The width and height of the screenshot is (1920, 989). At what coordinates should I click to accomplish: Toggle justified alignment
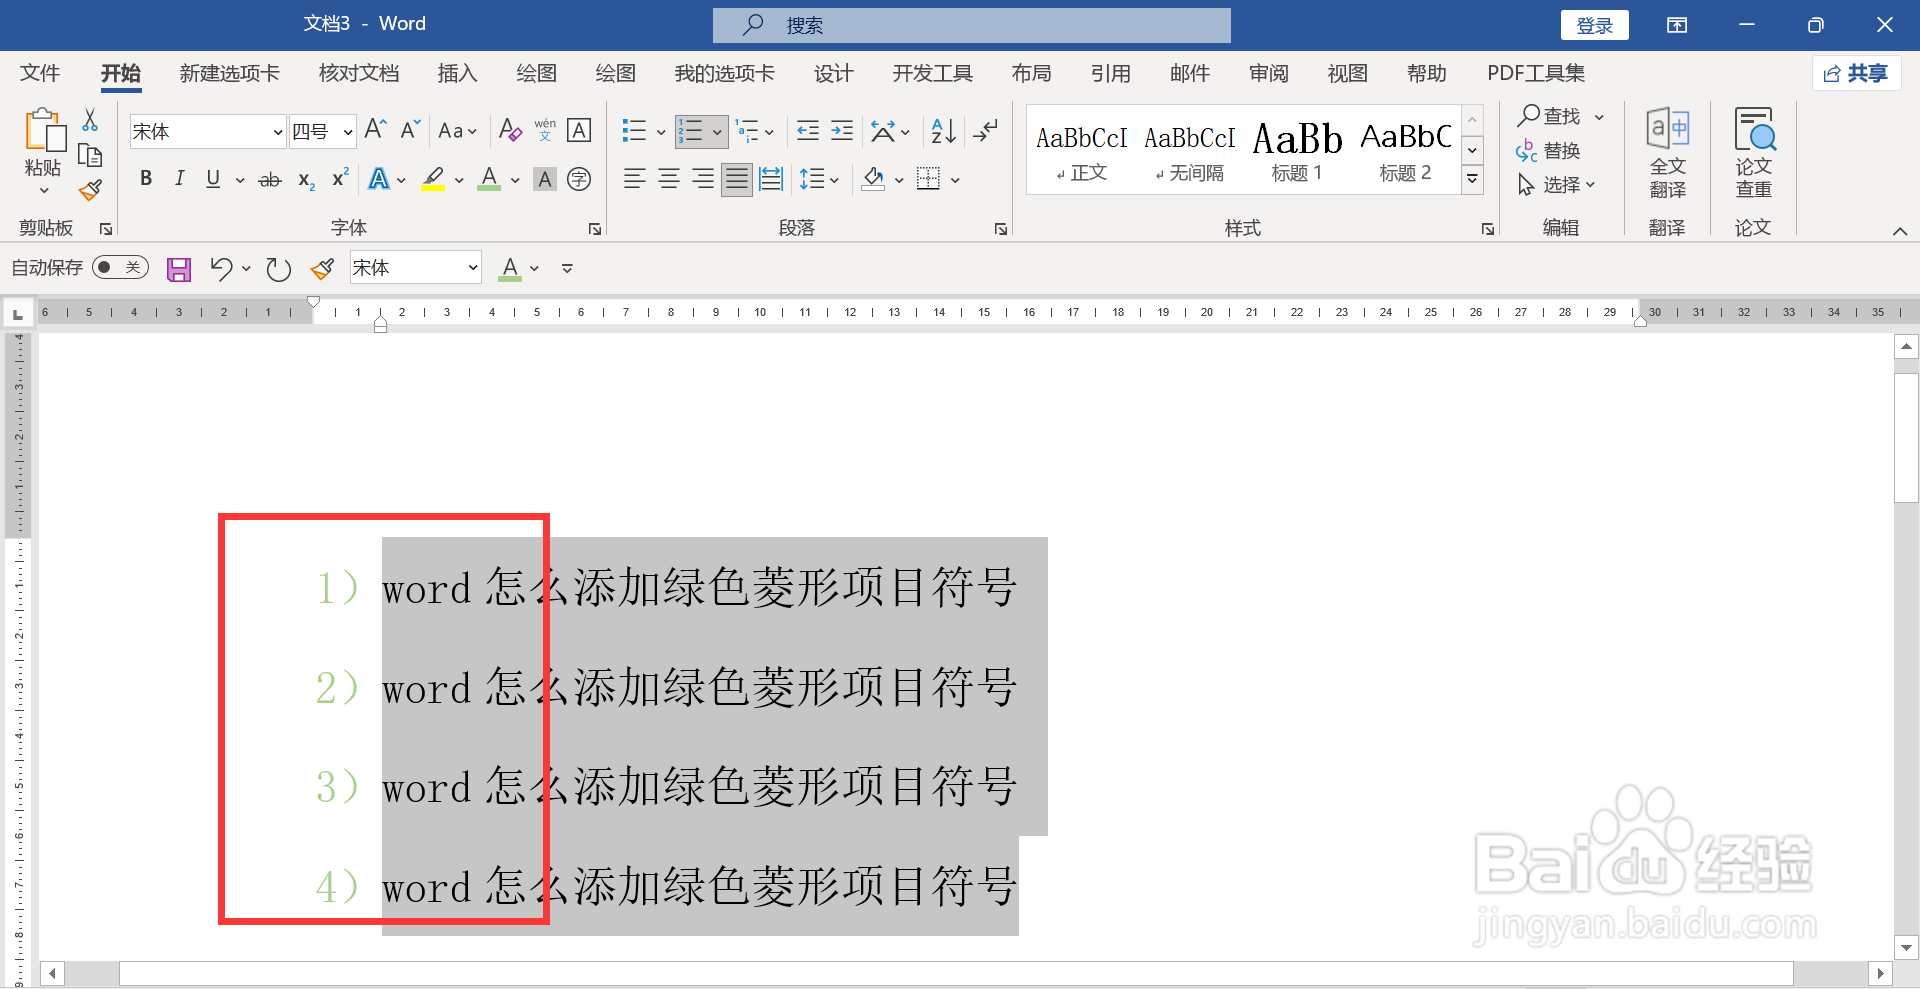tap(737, 180)
